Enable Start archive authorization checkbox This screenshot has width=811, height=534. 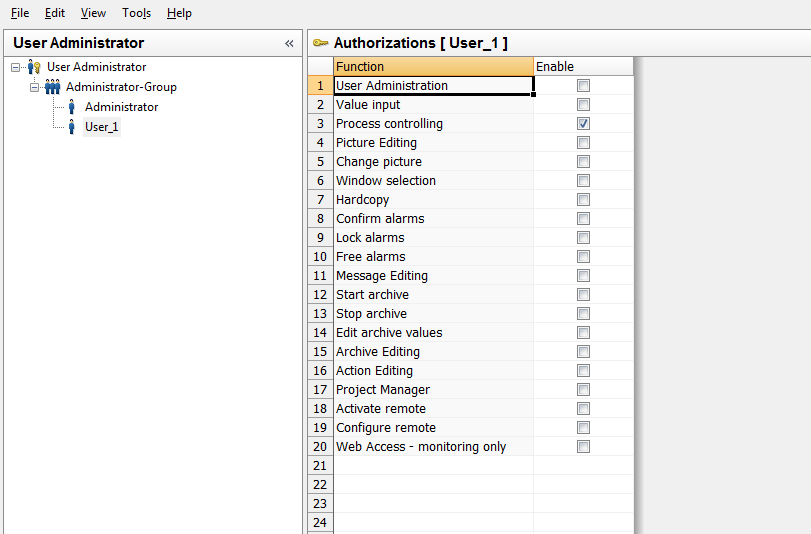[583, 295]
